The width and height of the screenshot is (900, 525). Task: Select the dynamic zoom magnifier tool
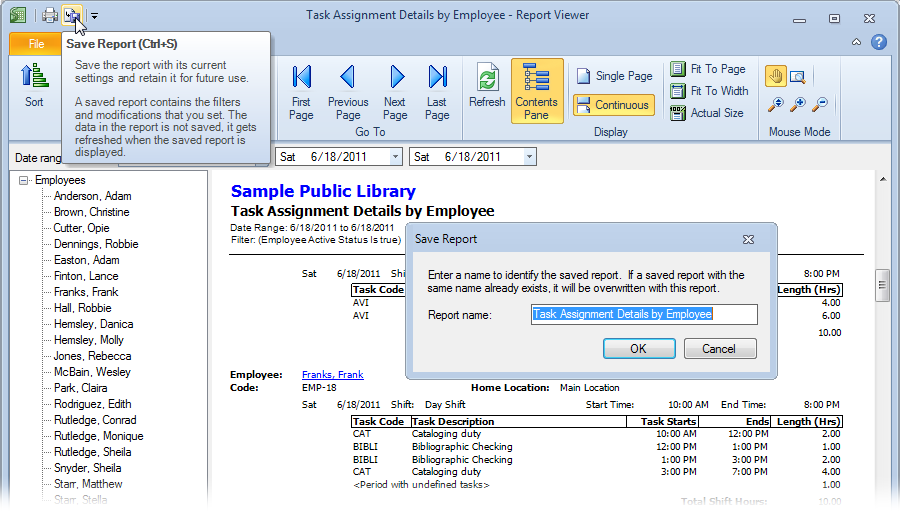775,104
